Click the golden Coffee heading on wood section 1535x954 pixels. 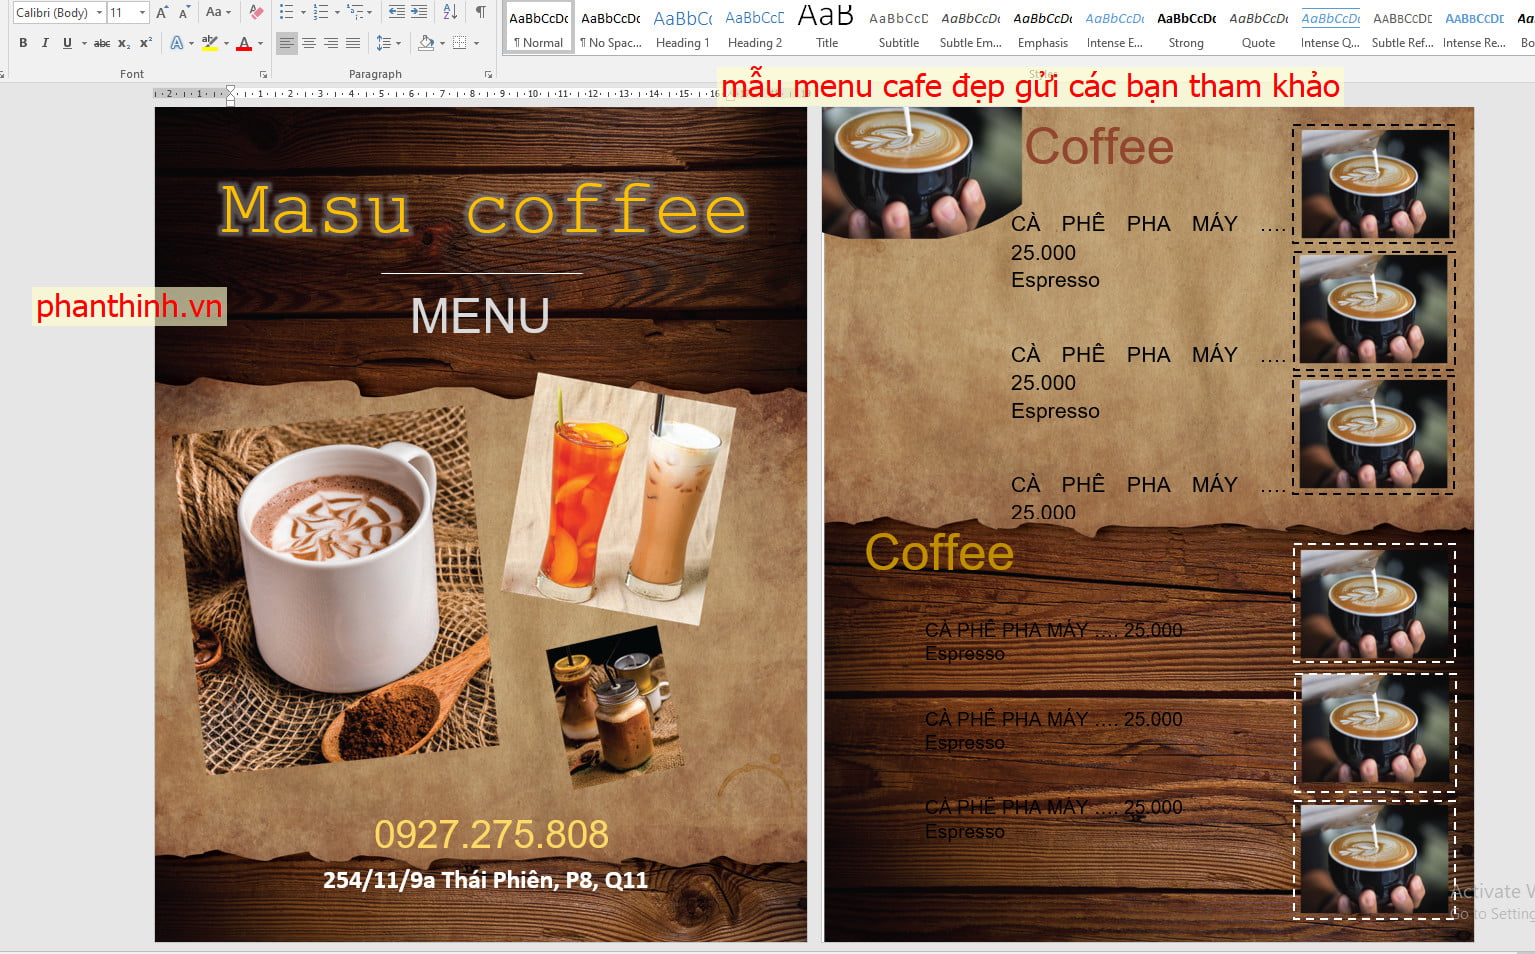click(x=939, y=552)
